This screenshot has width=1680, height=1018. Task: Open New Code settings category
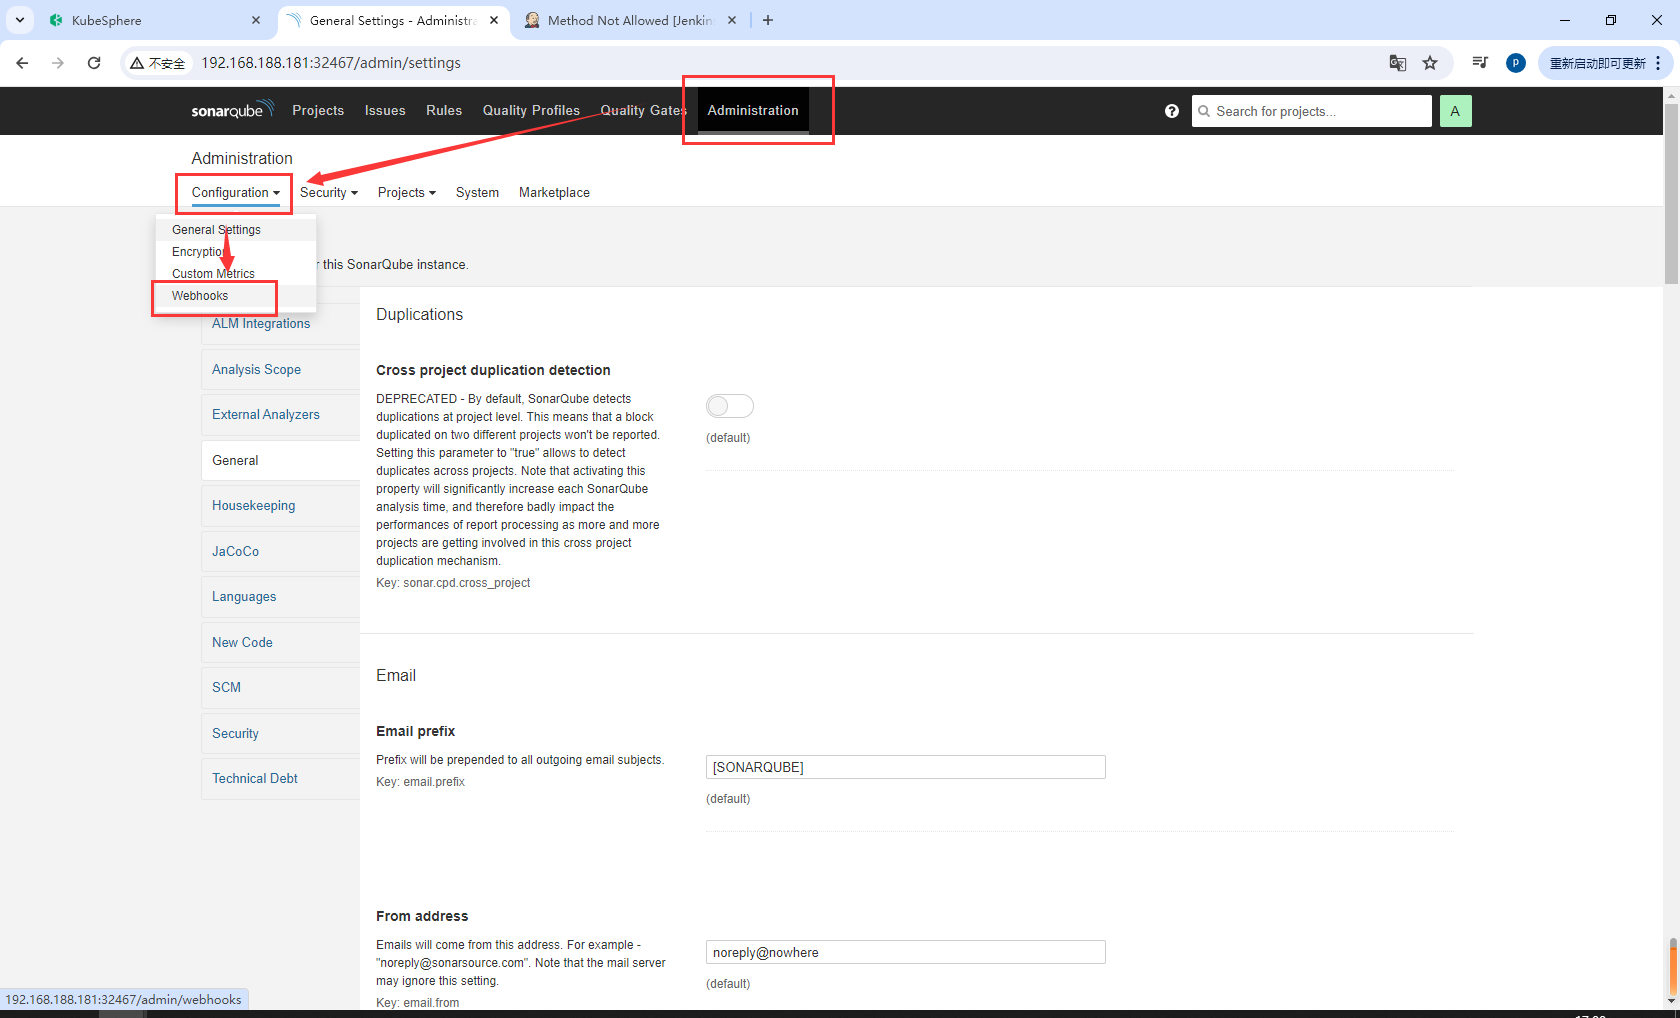pos(280,643)
